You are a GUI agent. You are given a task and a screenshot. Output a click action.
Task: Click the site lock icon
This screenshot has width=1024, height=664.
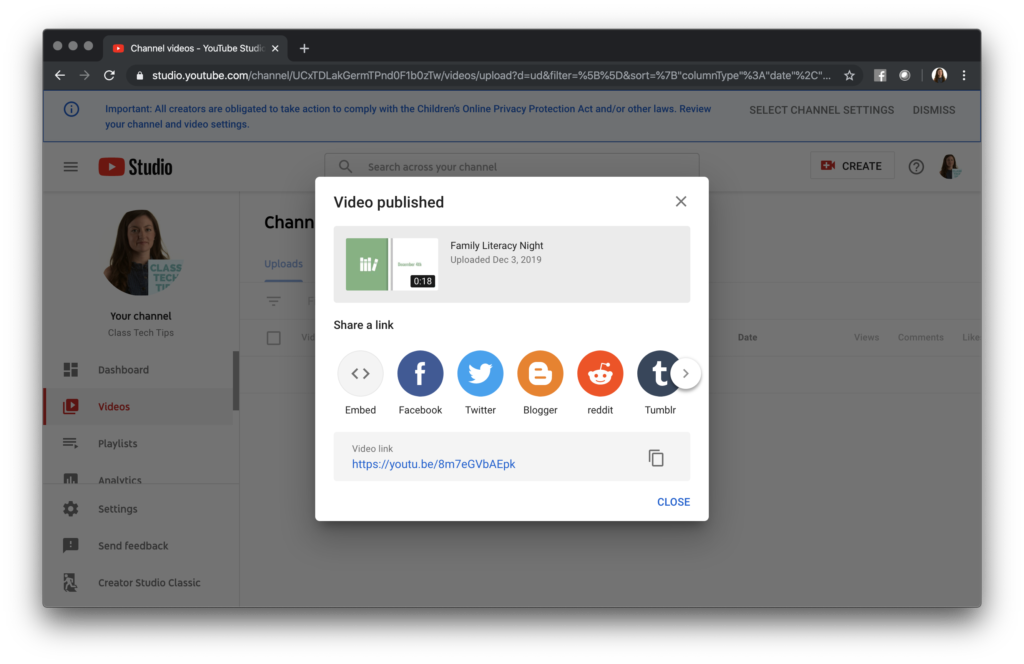139,76
